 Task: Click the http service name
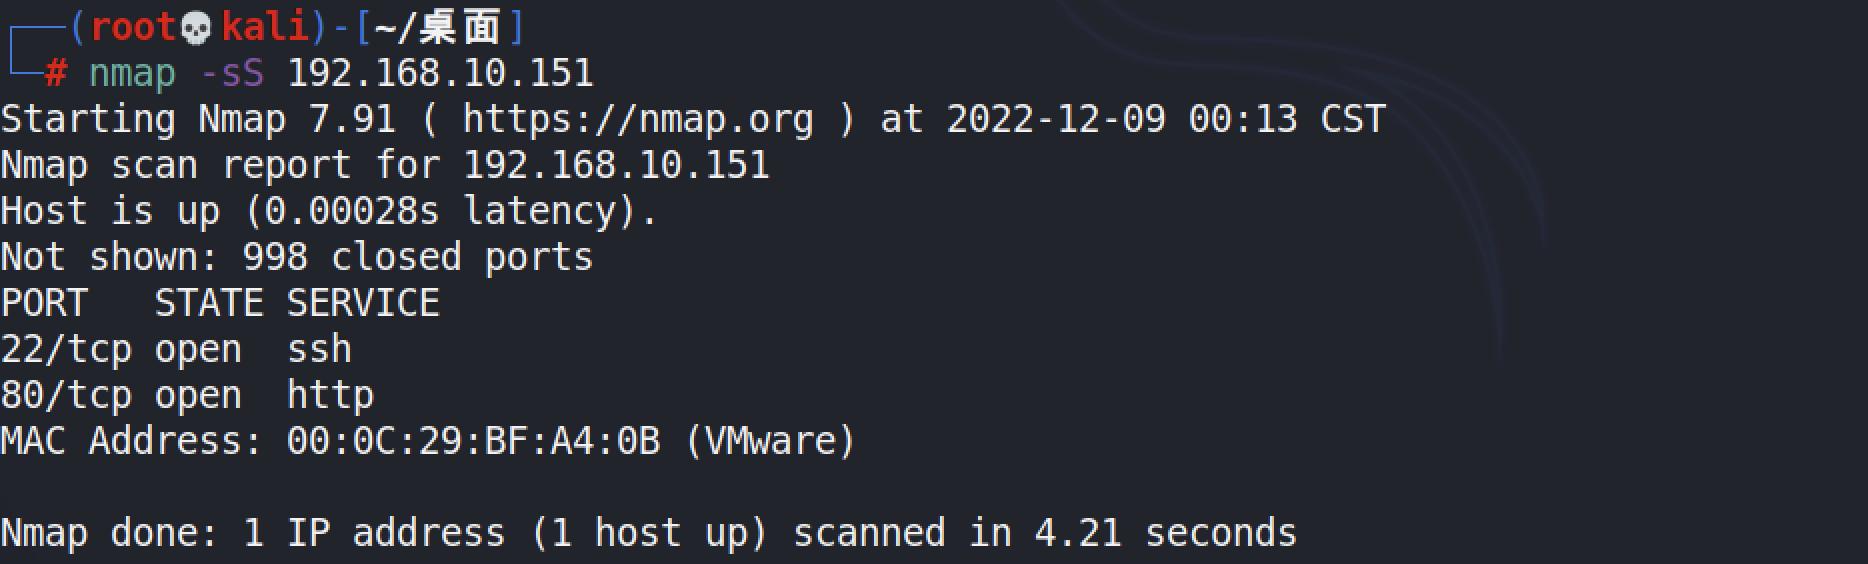(330, 396)
